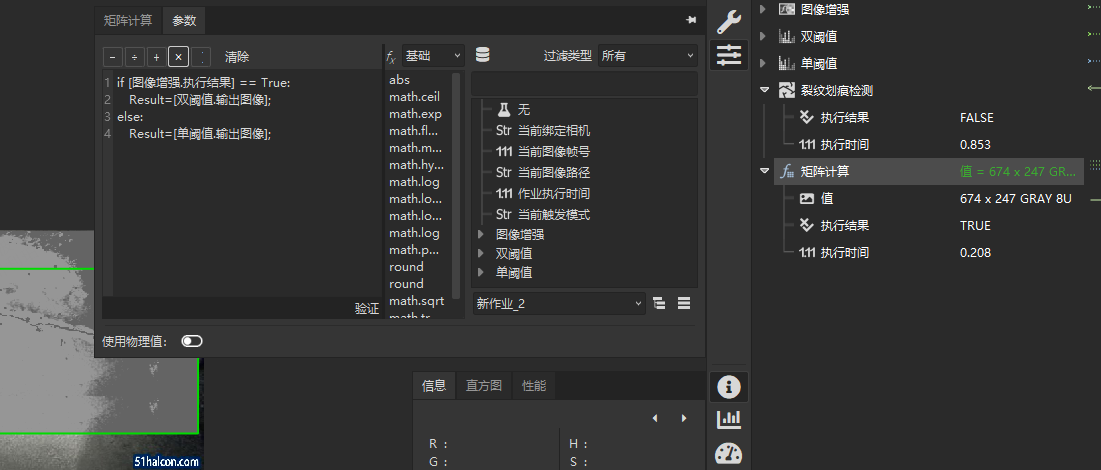Click the 验证 button

[367, 309]
